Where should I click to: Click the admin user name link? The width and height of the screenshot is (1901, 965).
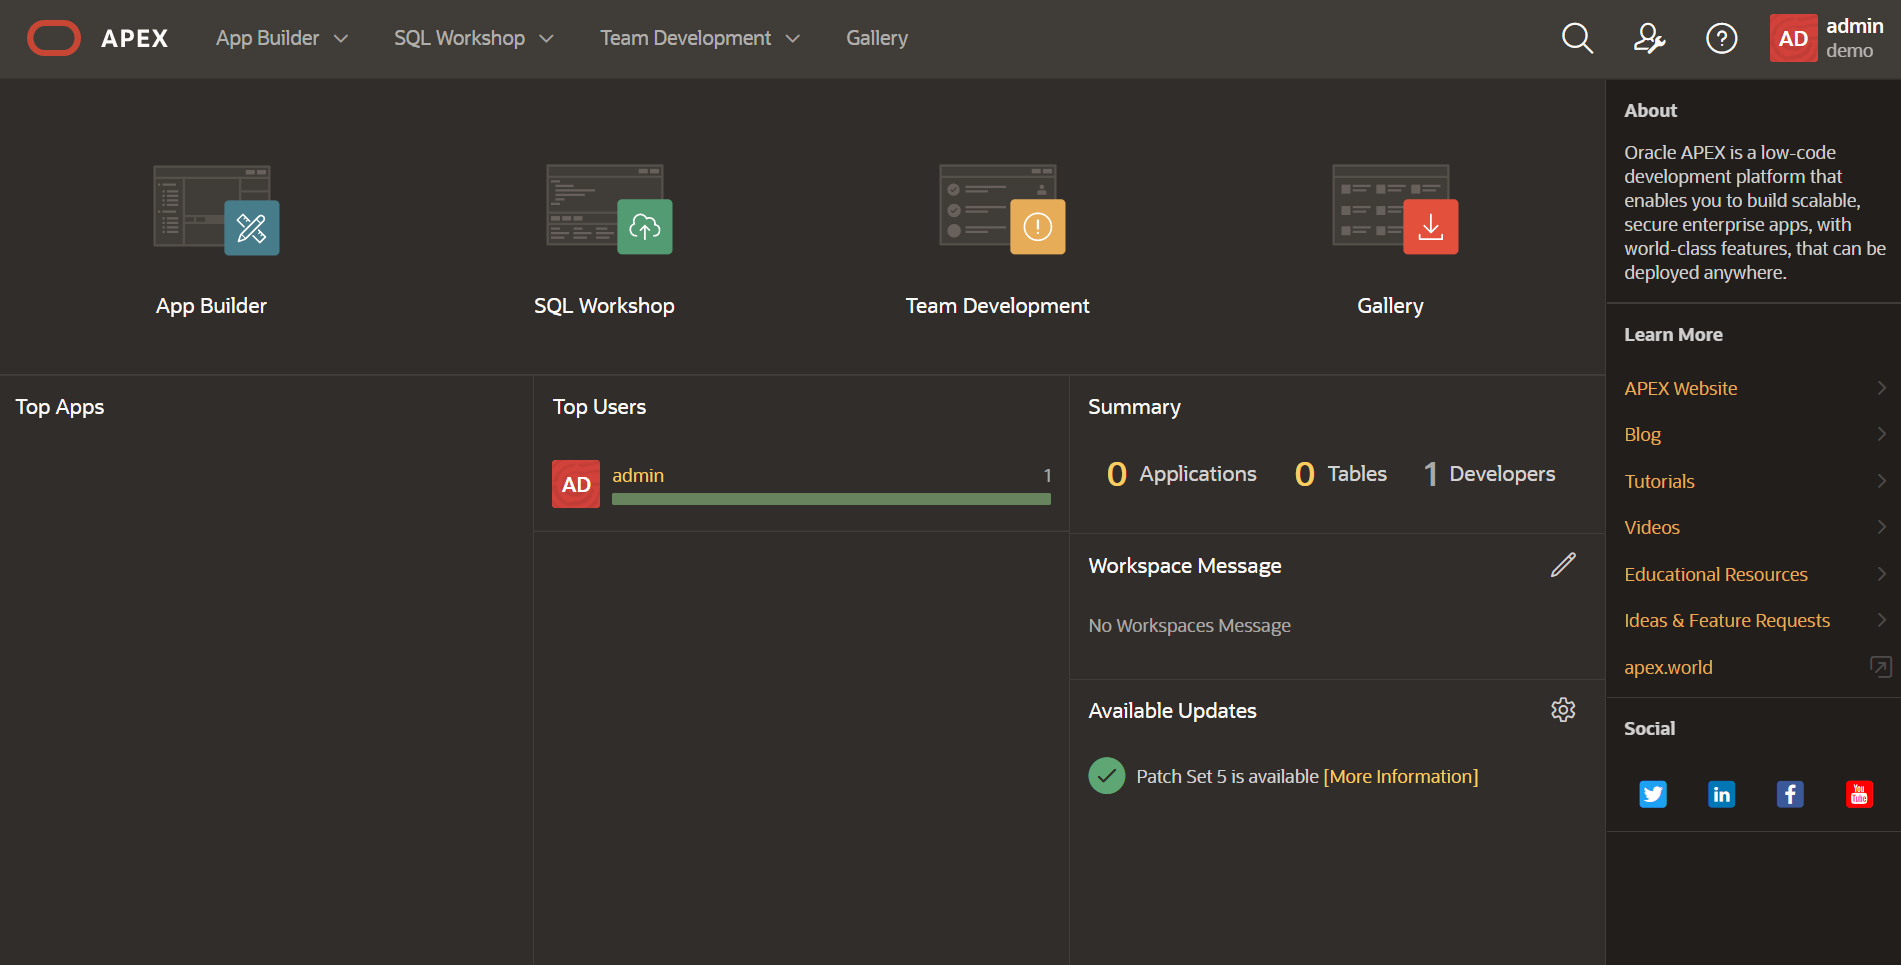(638, 475)
